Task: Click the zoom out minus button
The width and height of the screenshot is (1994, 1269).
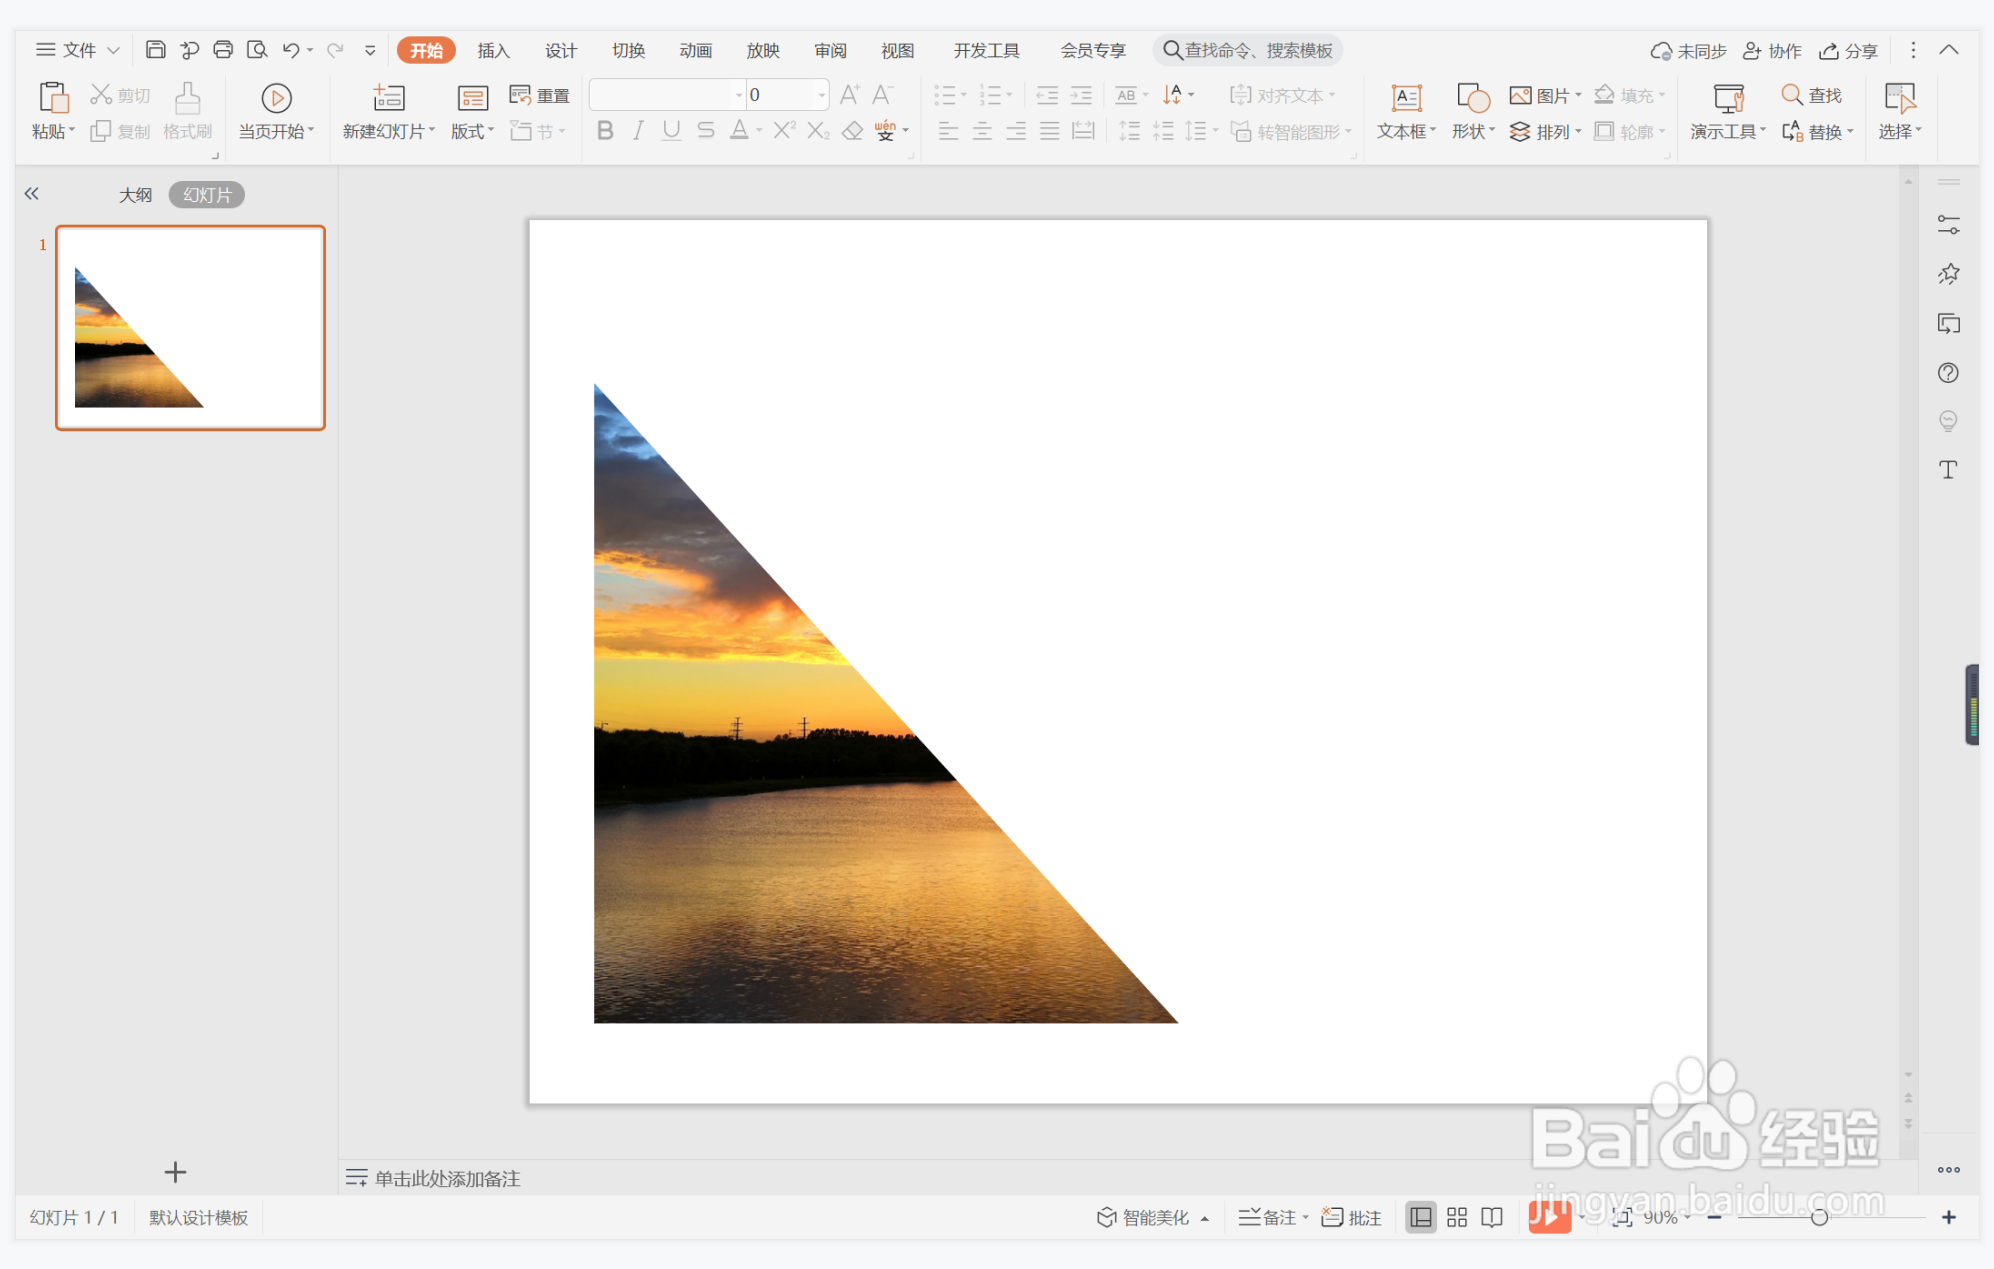Action: (1714, 1217)
